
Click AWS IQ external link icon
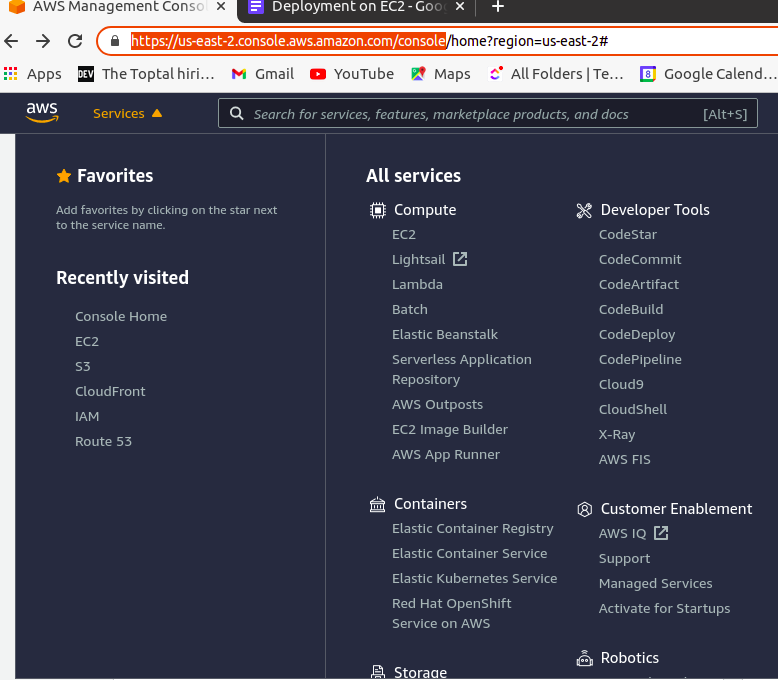pyautogui.click(x=661, y=533)
